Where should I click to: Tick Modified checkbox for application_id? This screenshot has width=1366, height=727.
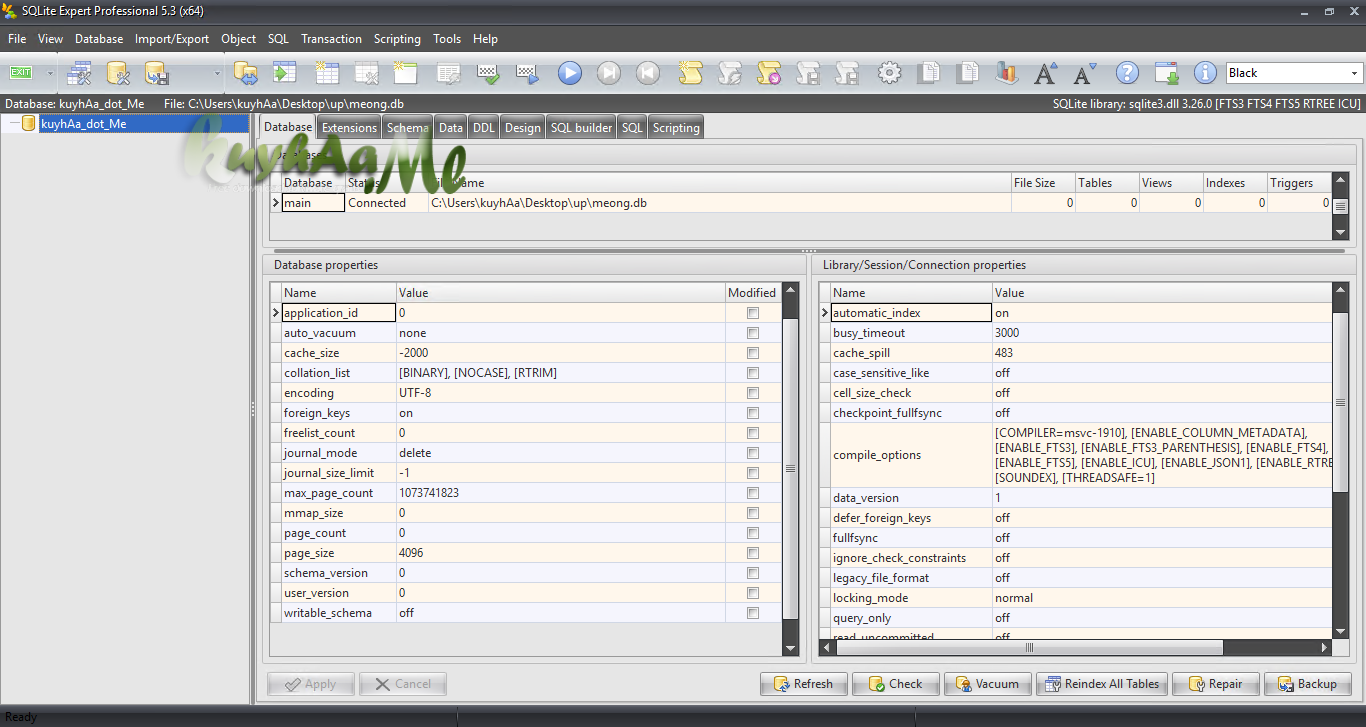click(753, 313)
